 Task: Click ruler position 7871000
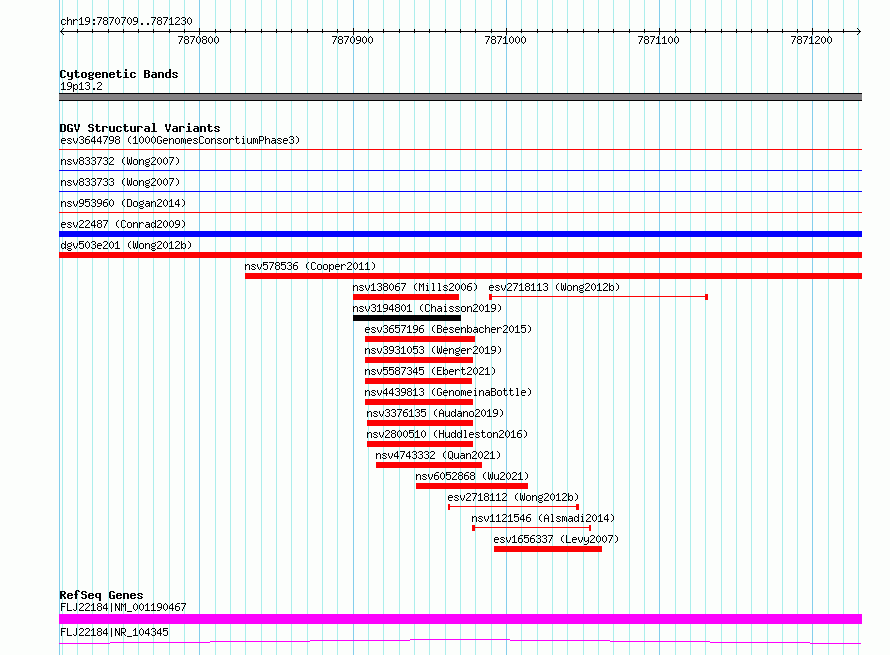[x=505, y=40]
